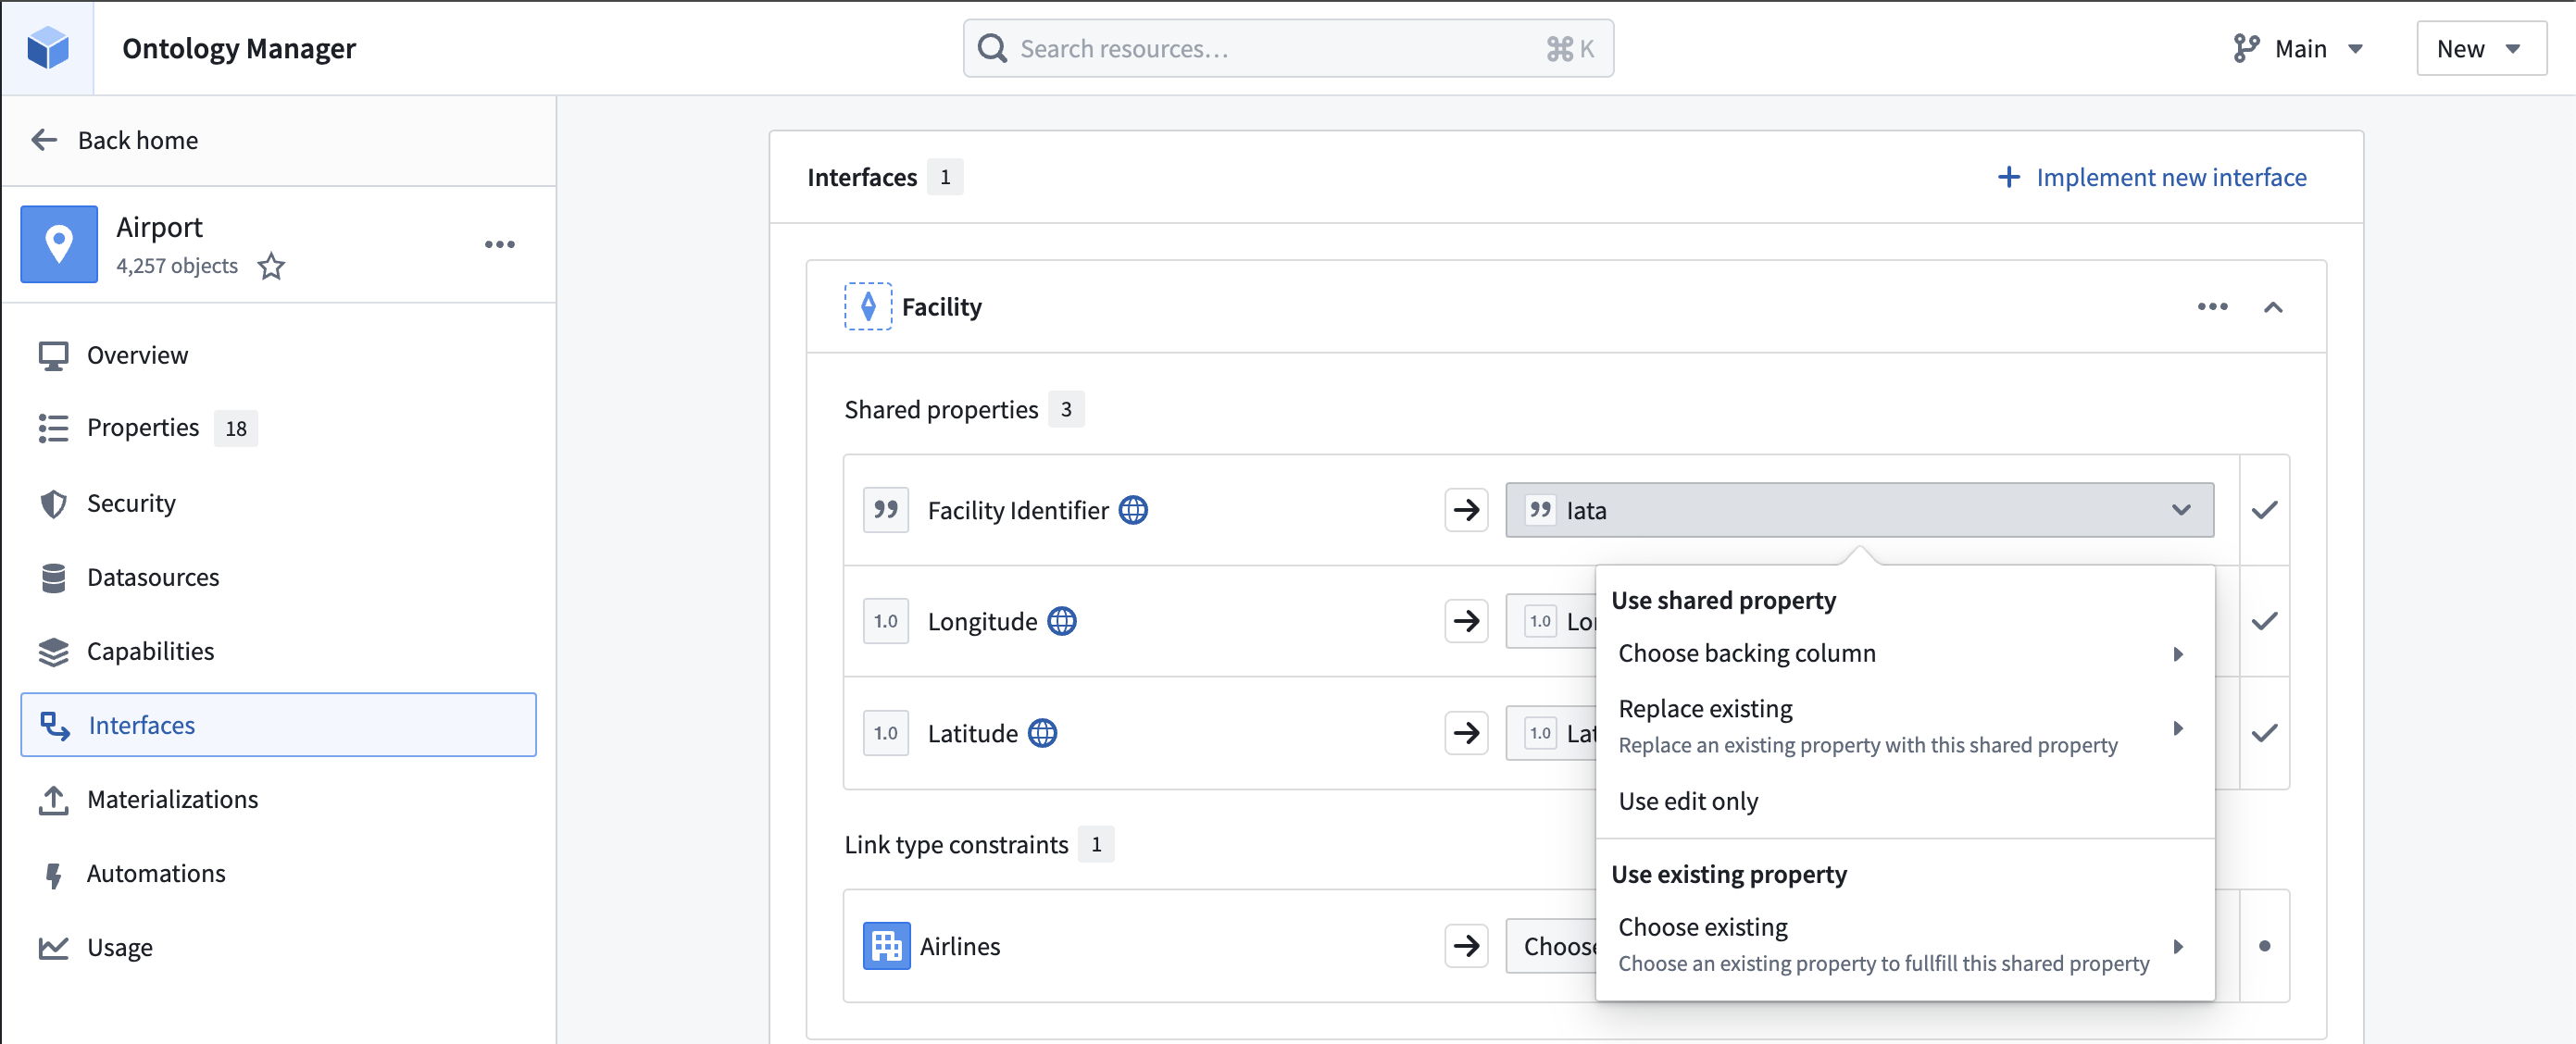The width and height of the screenshot is (2576, 1044).
Task: Expand Replace existing submenu
Action: pos(1904,726)
